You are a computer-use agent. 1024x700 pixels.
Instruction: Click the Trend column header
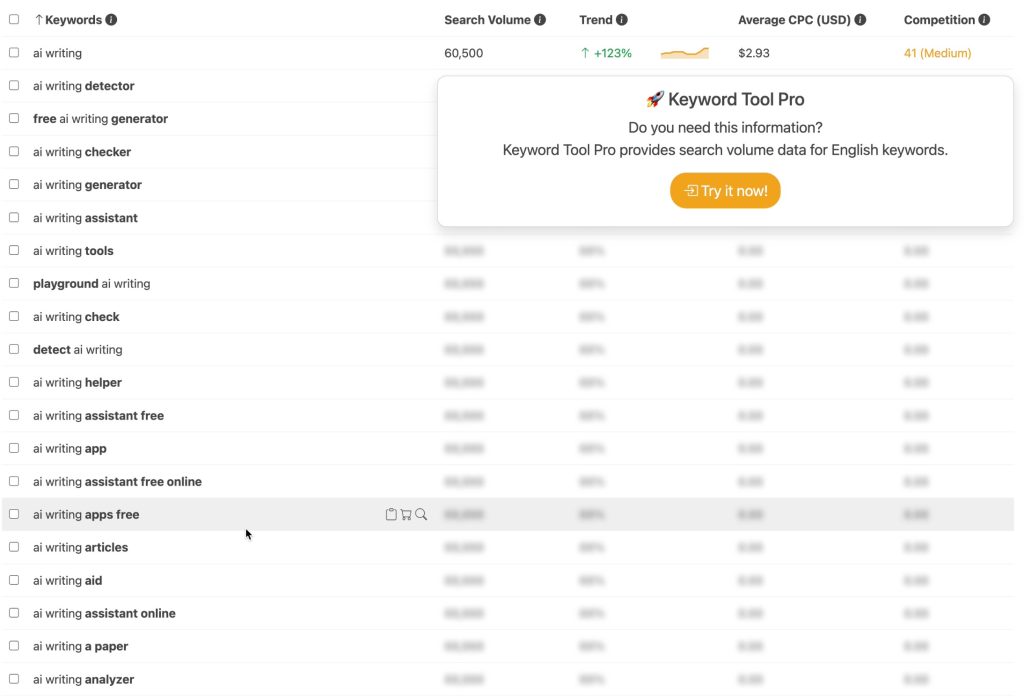595,20
